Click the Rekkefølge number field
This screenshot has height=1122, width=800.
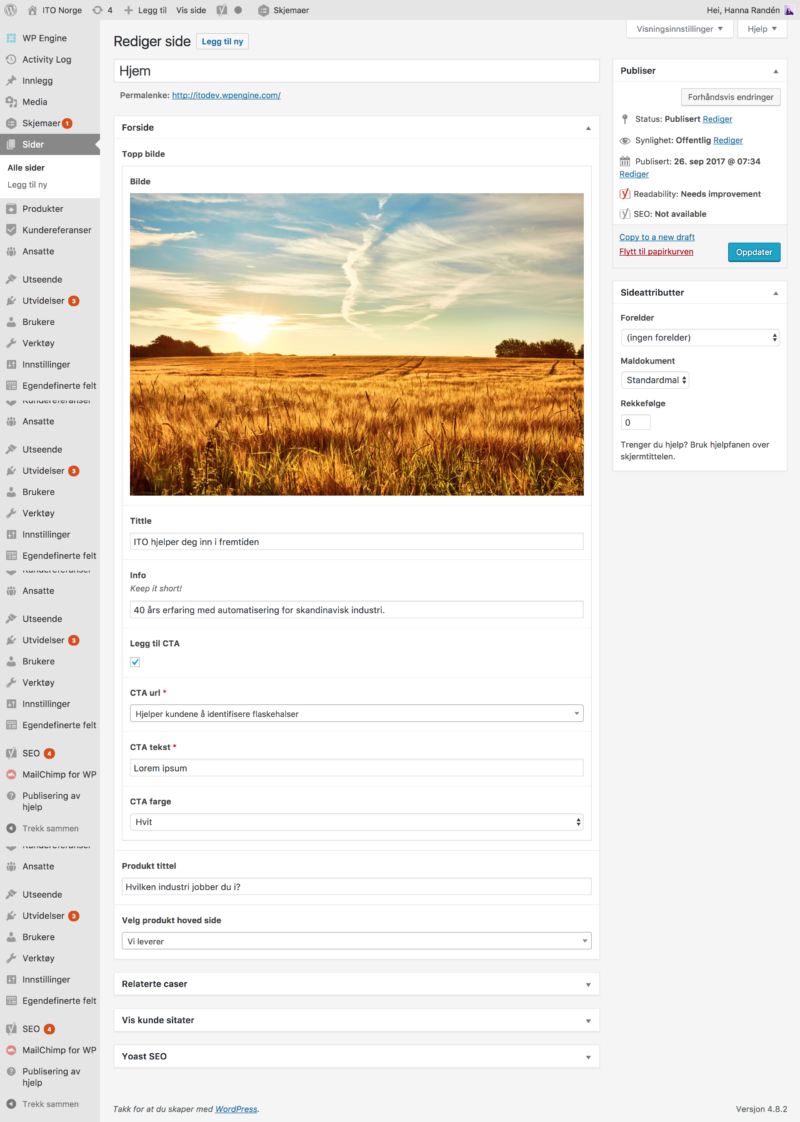635,422
